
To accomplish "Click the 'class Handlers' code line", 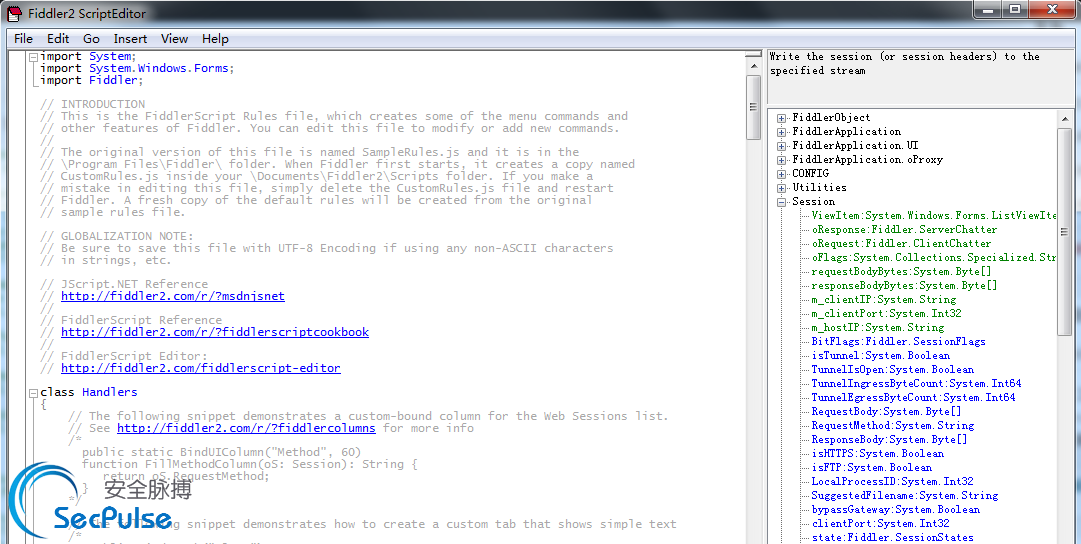I will point(89,392).
